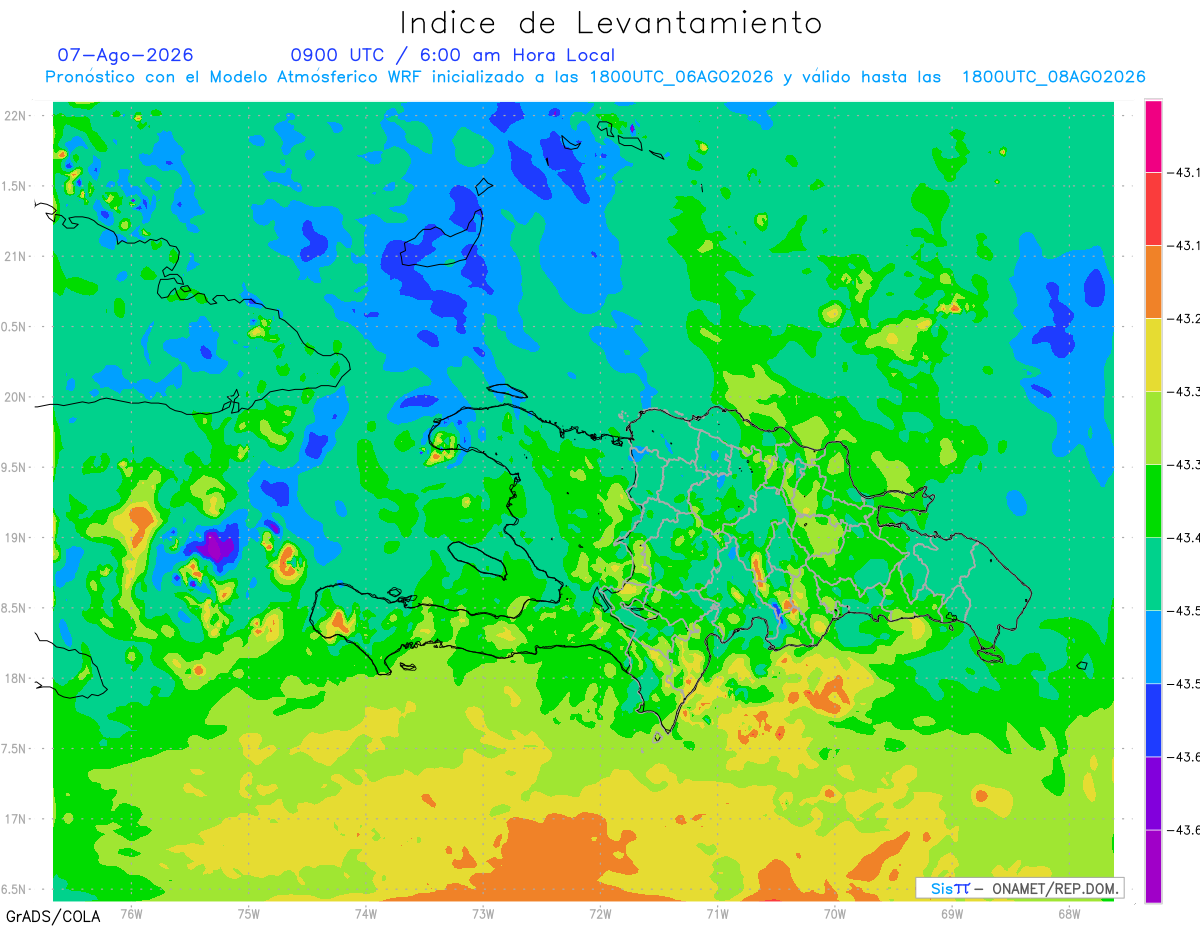The height and width of the screenshot is (927, 1200).
Task: Click the 20N latitude label
Action: coord(16,397)
